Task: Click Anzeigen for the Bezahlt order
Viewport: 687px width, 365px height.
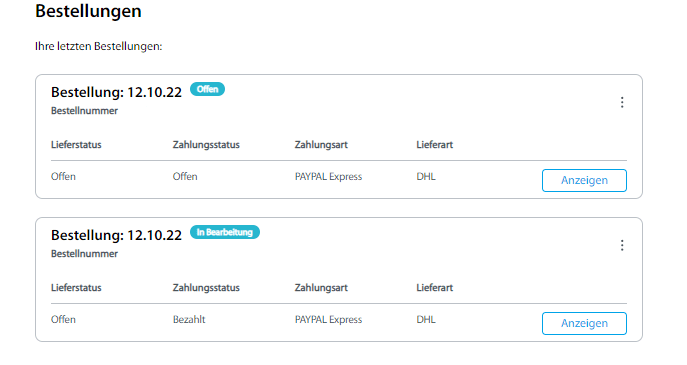Action: point(584,323)
